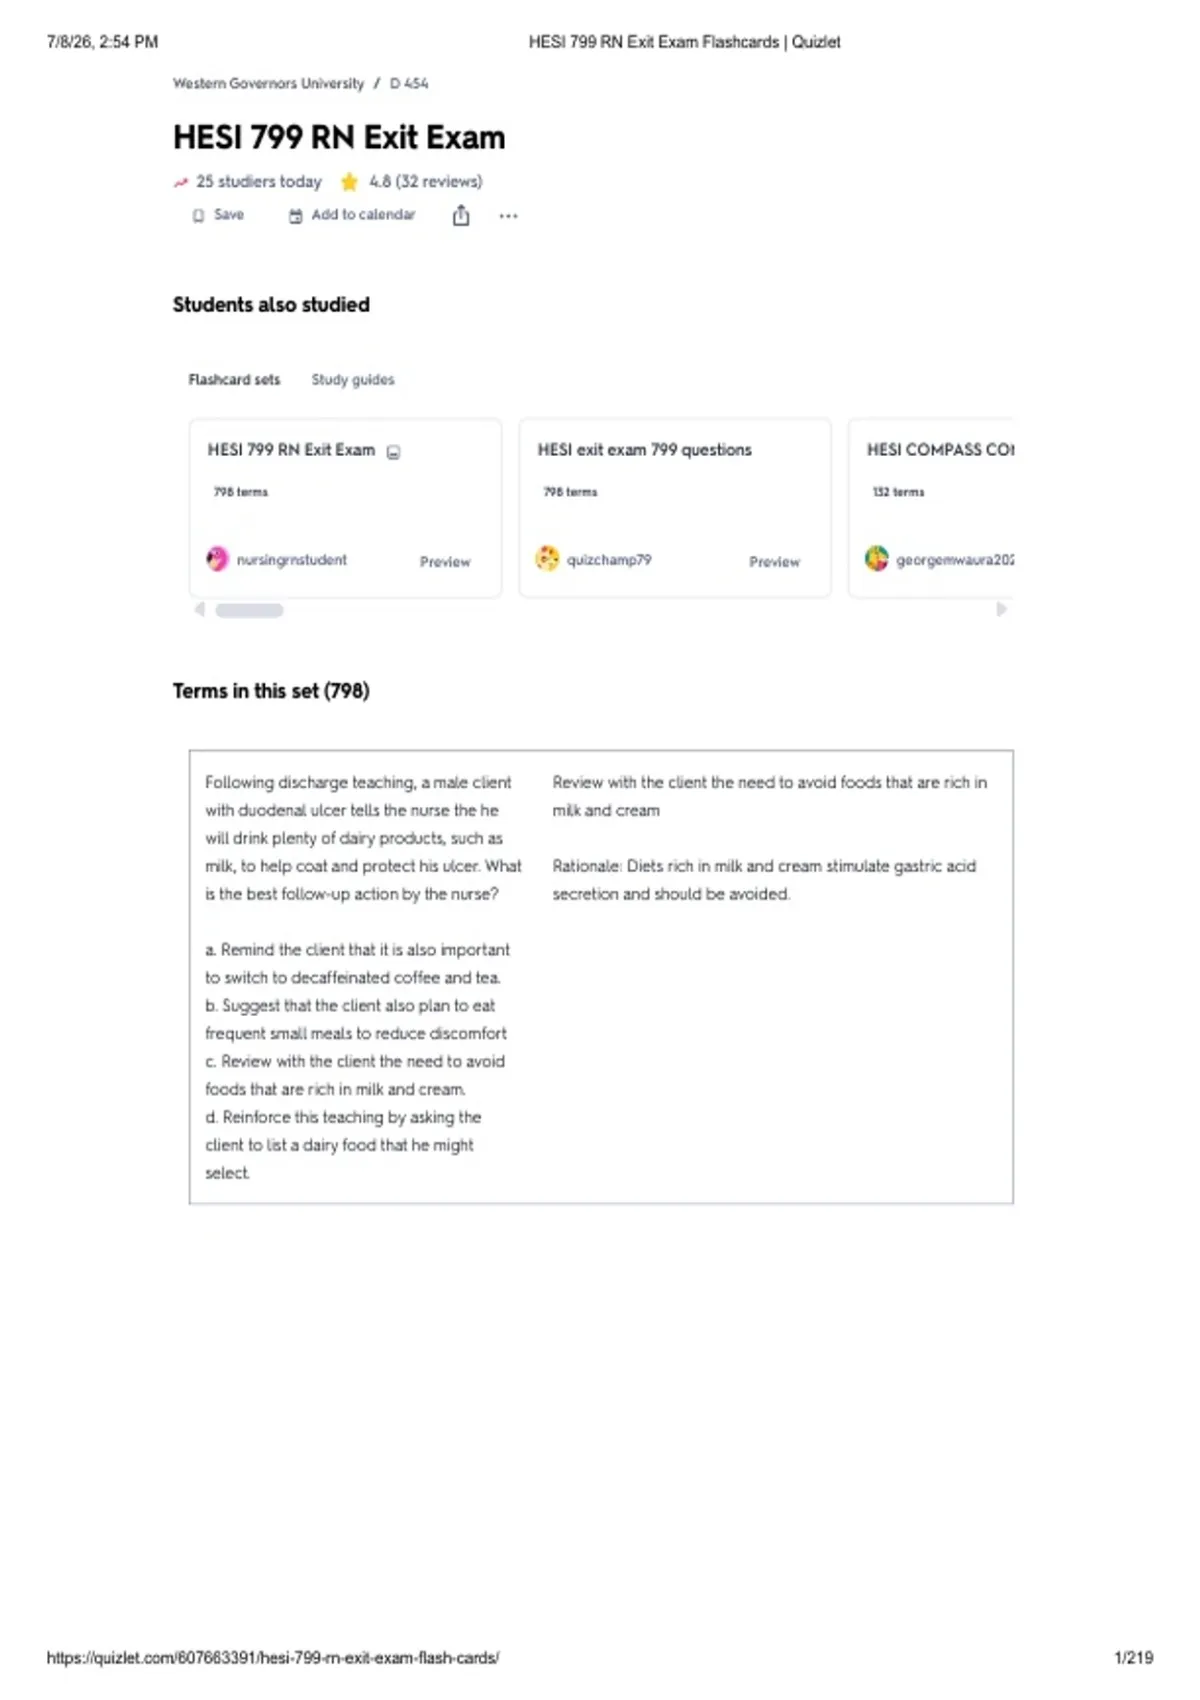Image resolution: width=1200 pixels, height=1700 pixels.
Task: Switch to the Study guides tab
Action: (353, 380)
